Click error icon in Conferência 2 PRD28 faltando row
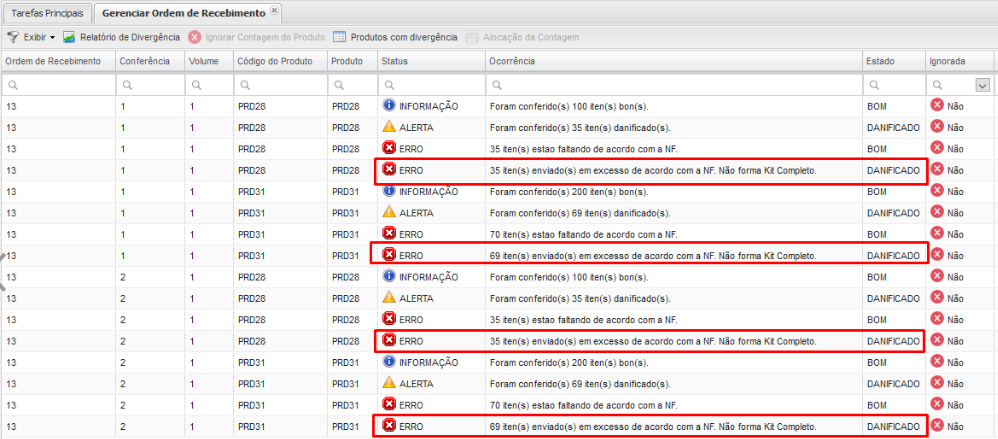998x439 pixels. 390,319
